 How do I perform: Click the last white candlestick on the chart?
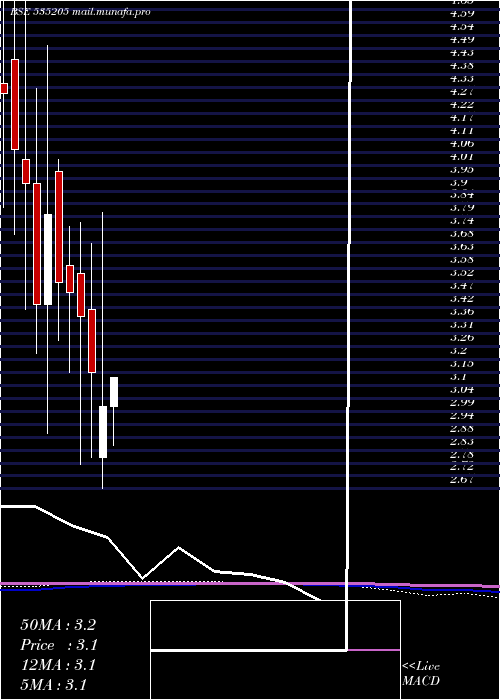[114, 392]
